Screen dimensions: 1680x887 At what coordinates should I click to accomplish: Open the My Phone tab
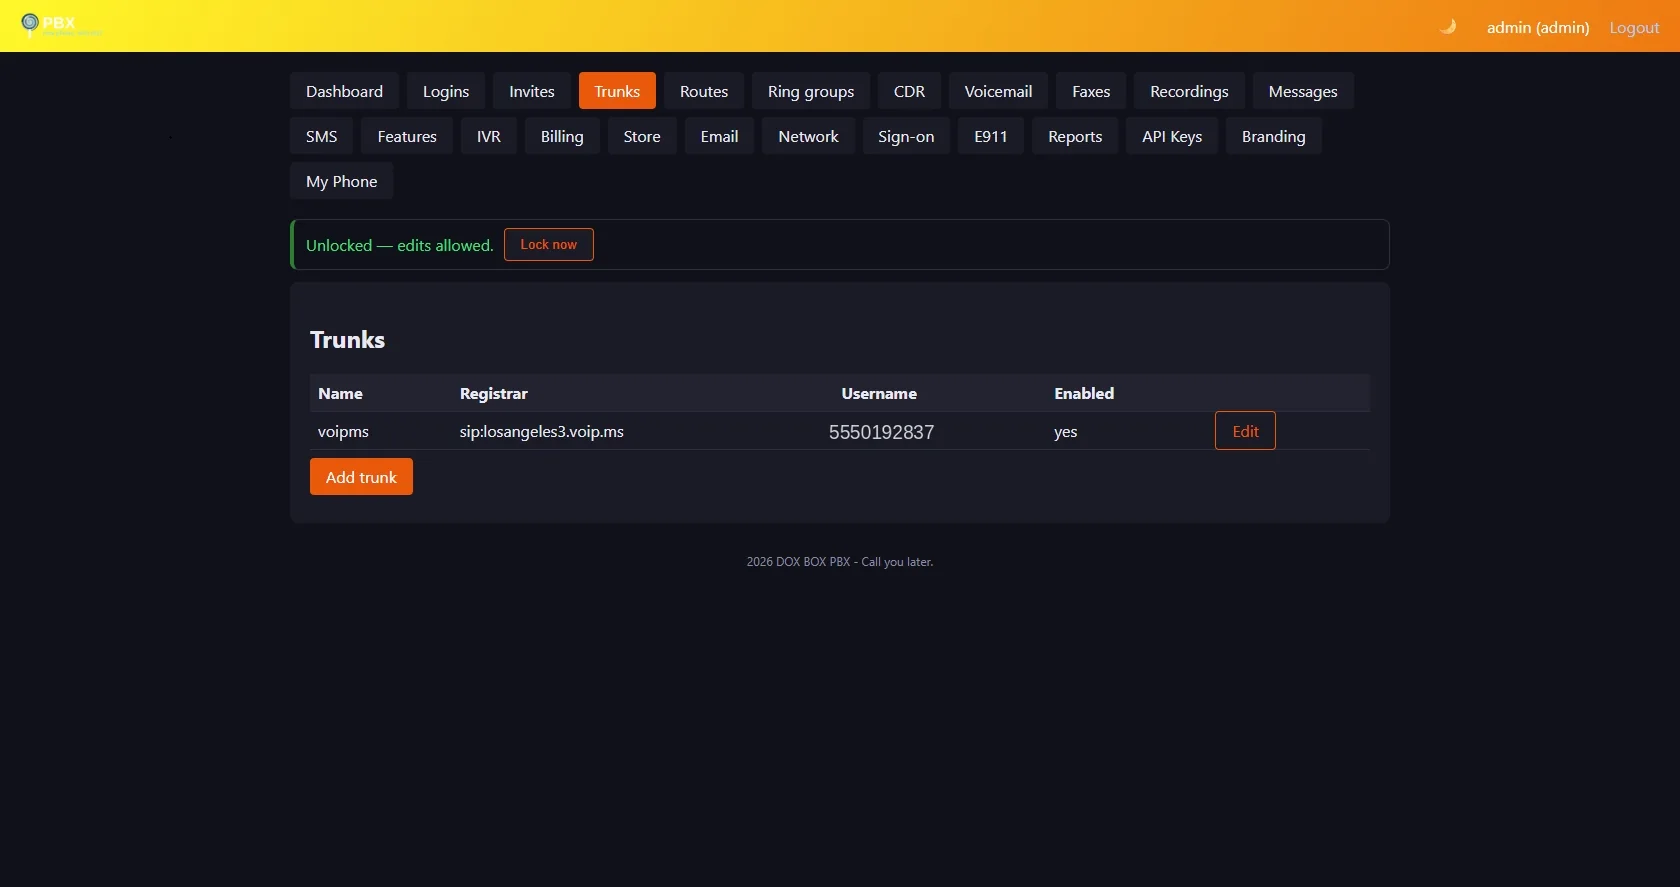point(341,181)
